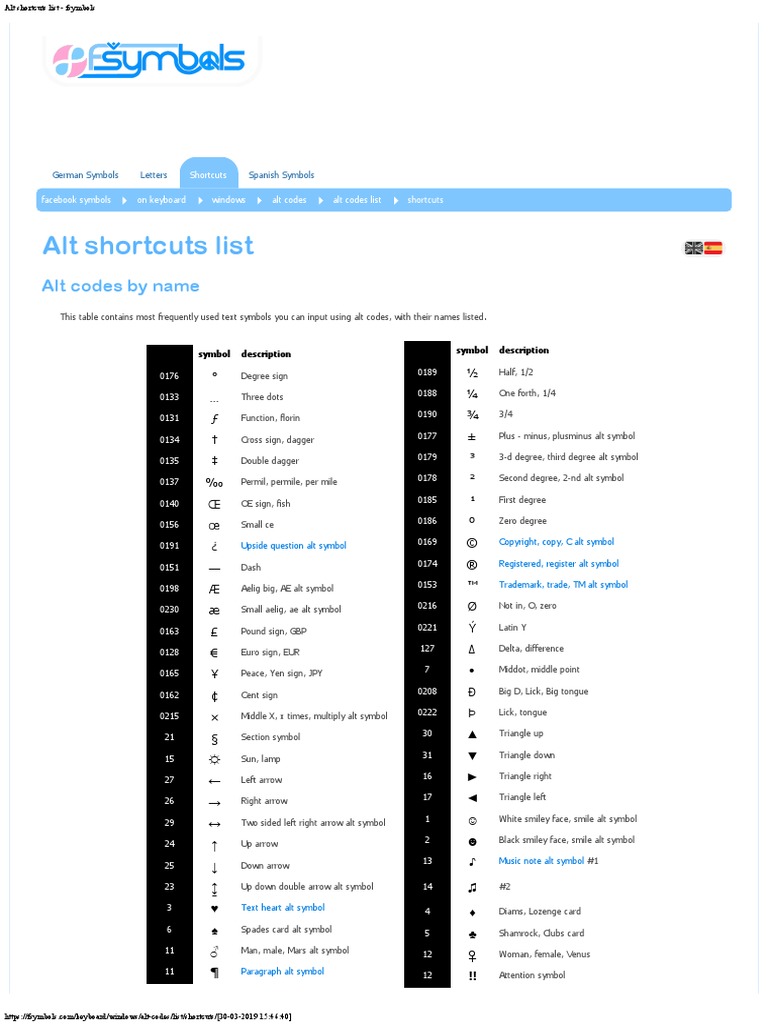The height and width of the screenshot is (1024, 768).
Task: Click the white smiley face symbol
Action: tap(472, 819)
